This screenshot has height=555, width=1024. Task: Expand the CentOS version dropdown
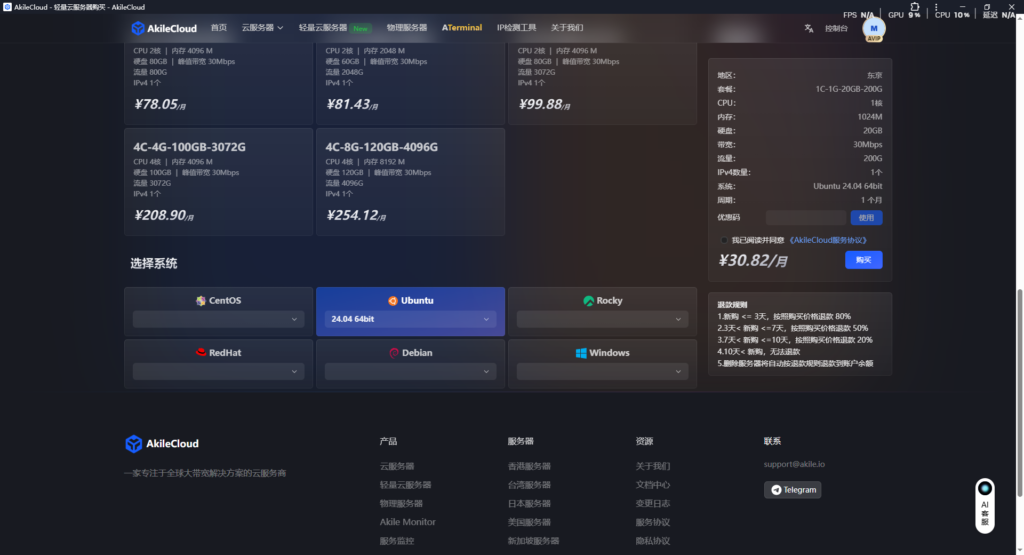(219, 319)
